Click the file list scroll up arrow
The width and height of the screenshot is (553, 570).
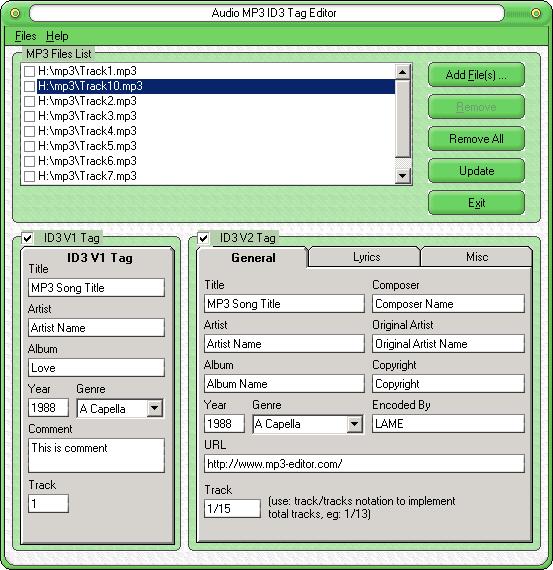(402, 72)
